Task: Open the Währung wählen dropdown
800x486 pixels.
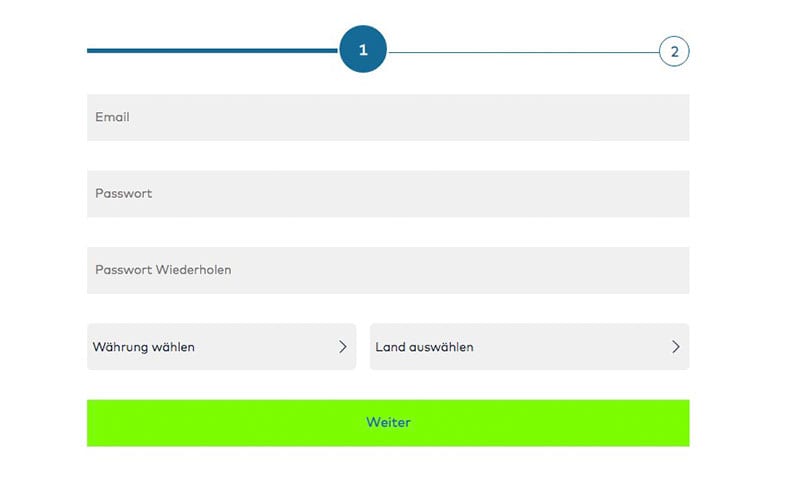Action: pyautogui.click(x=221, y=347)
